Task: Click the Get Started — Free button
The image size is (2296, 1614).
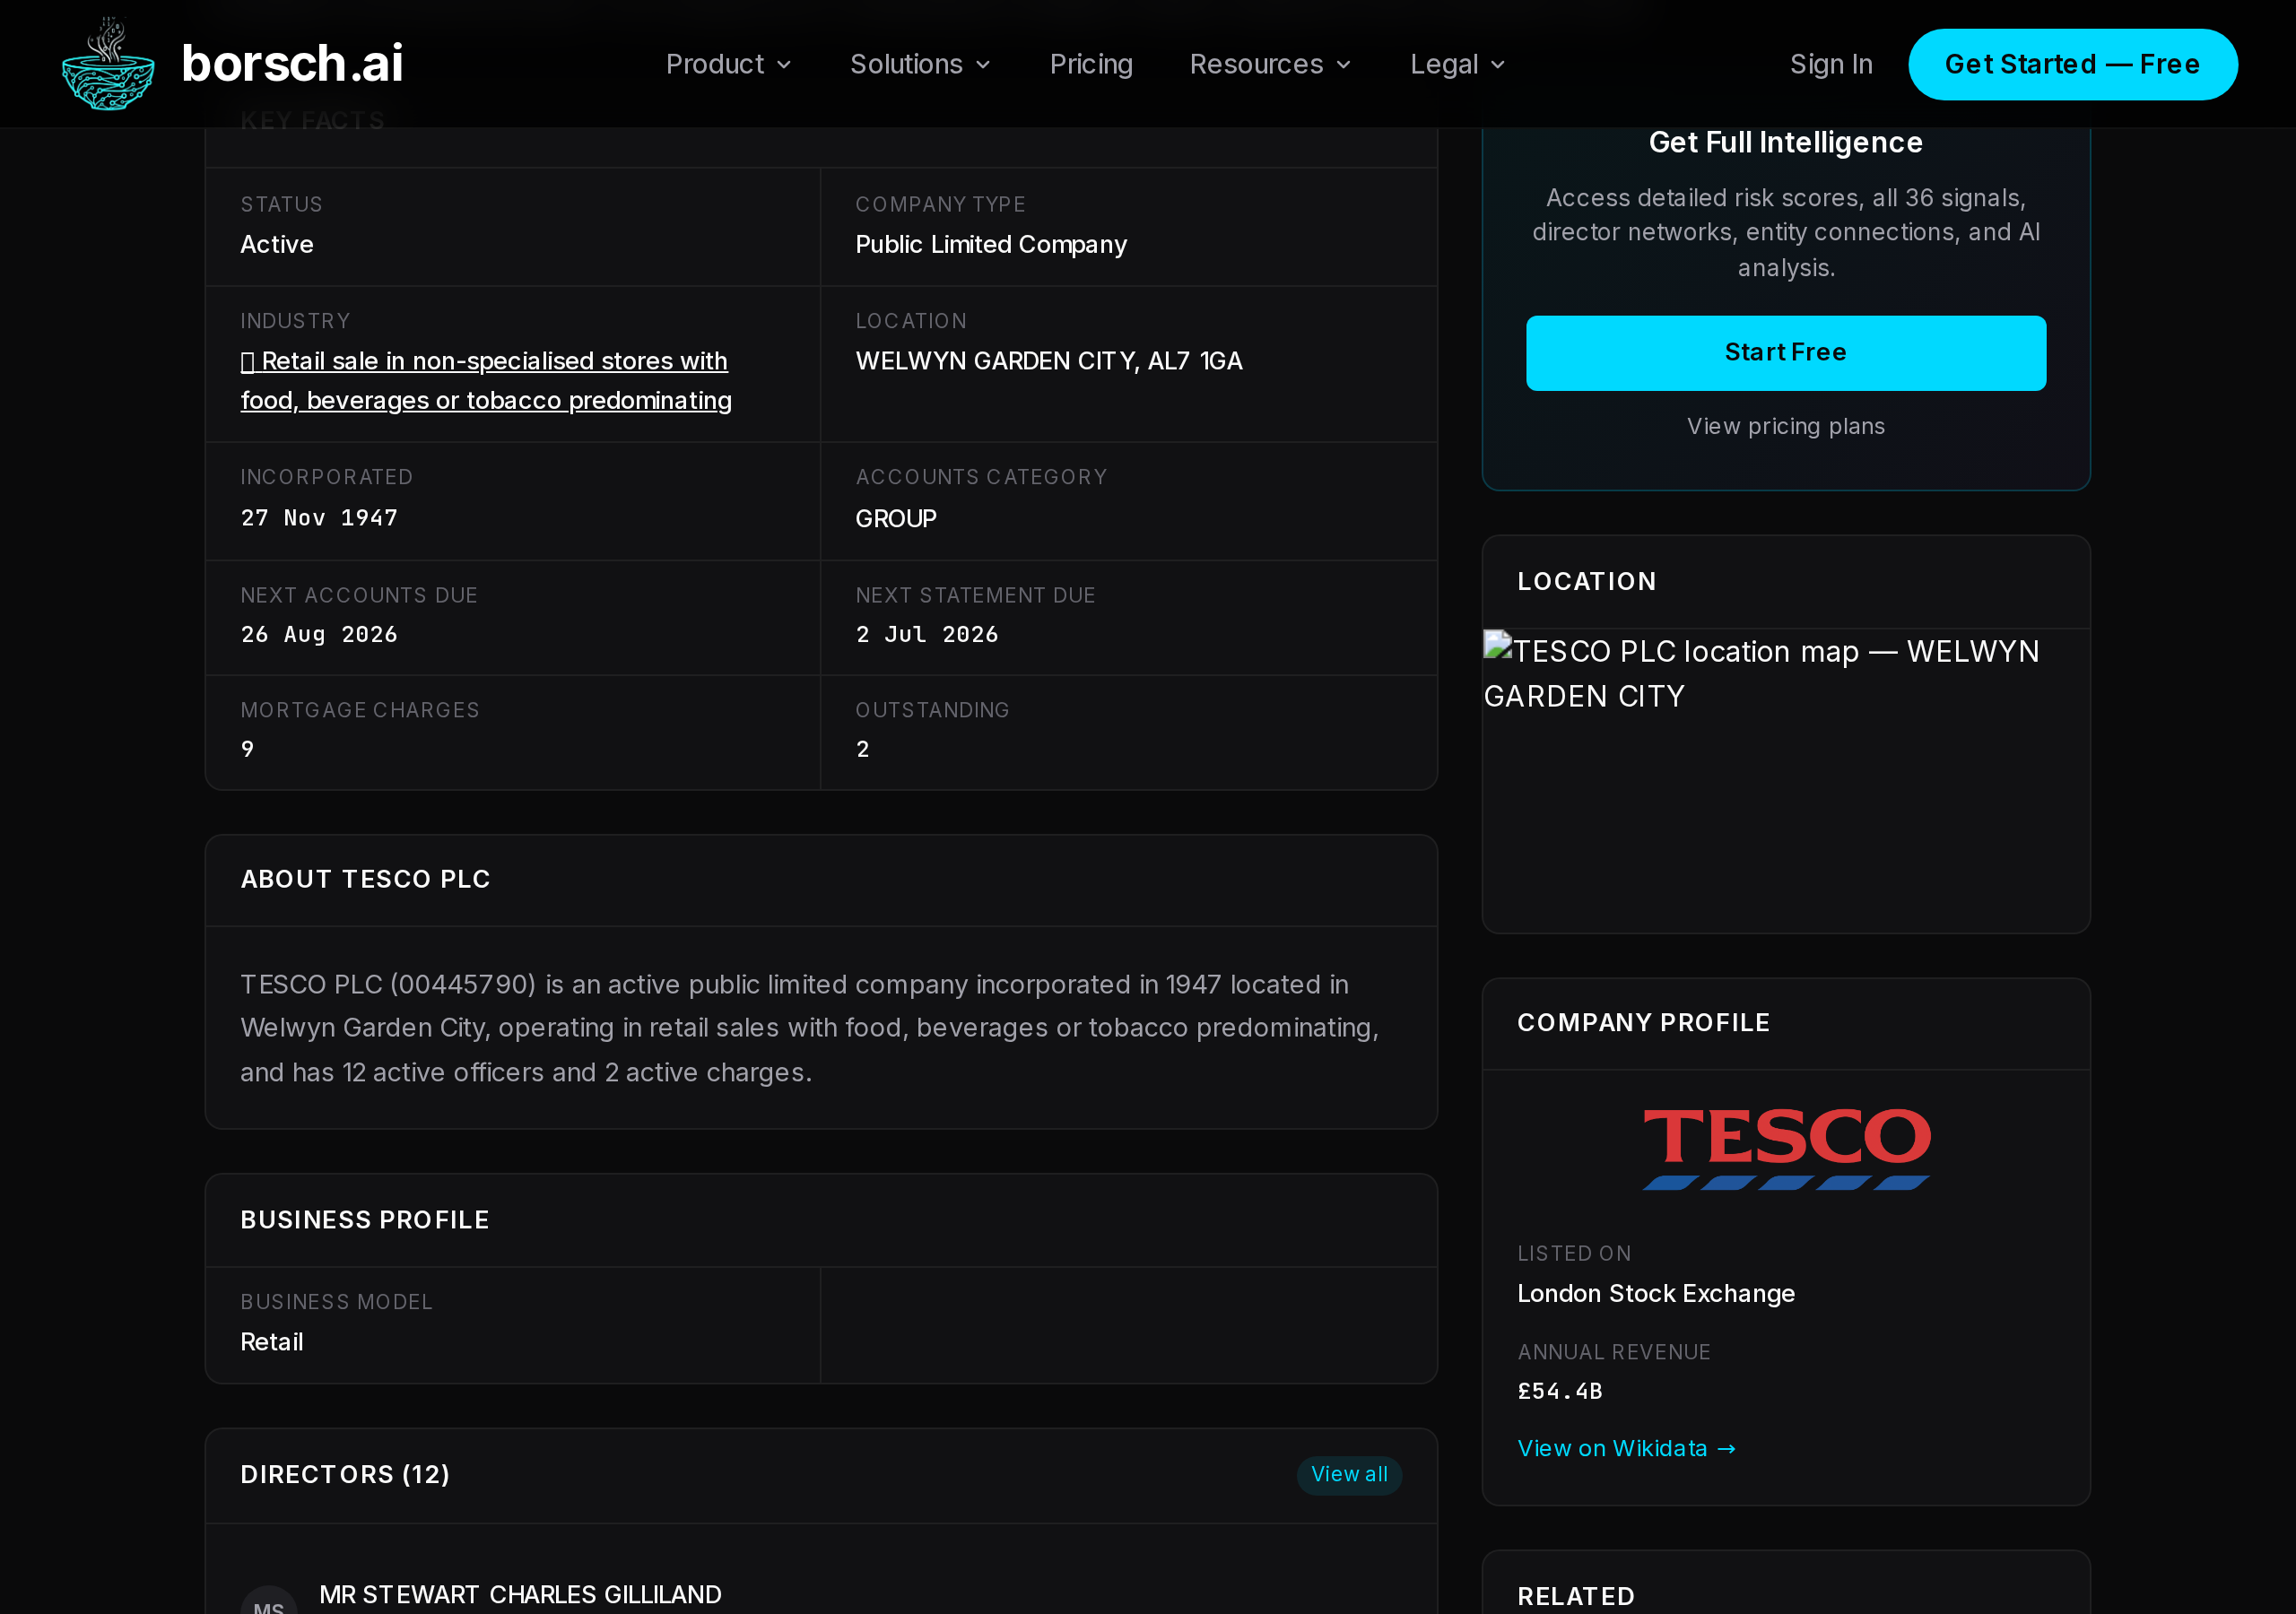Action: pos(2072,64)
